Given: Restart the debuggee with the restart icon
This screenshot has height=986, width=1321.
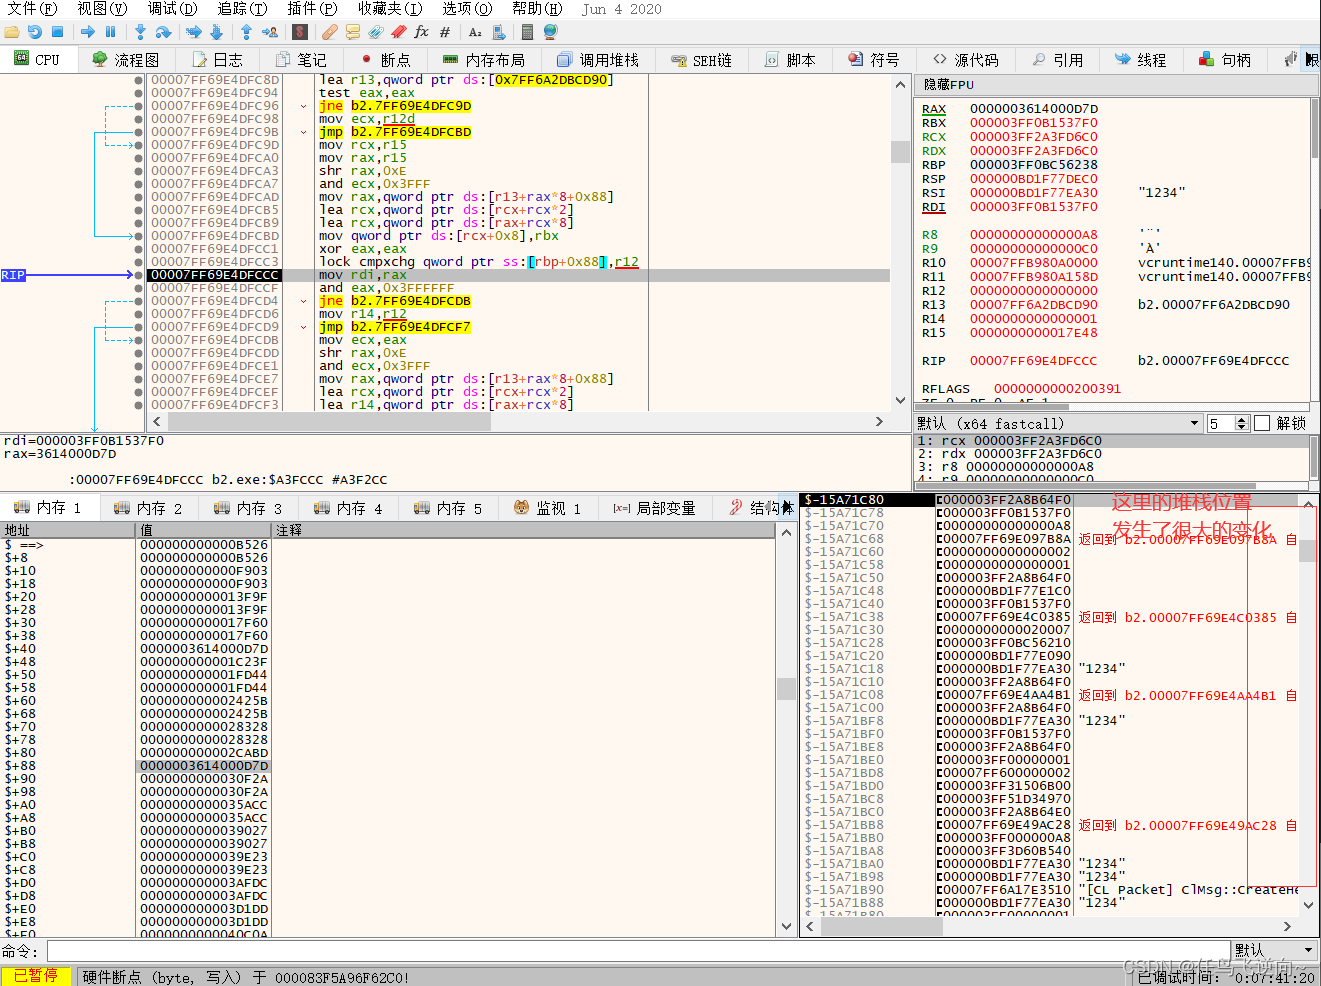Looking at the screenshot, I should (35, 32).
